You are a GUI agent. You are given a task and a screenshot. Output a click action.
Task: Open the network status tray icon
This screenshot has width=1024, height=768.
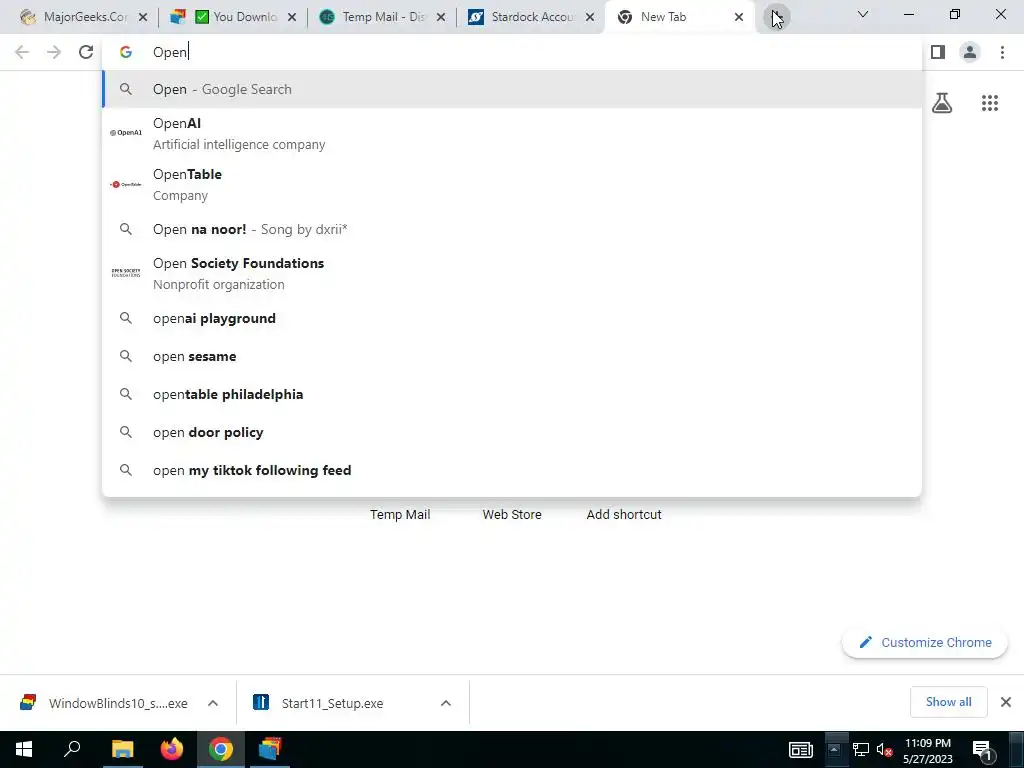coord(861,750)
